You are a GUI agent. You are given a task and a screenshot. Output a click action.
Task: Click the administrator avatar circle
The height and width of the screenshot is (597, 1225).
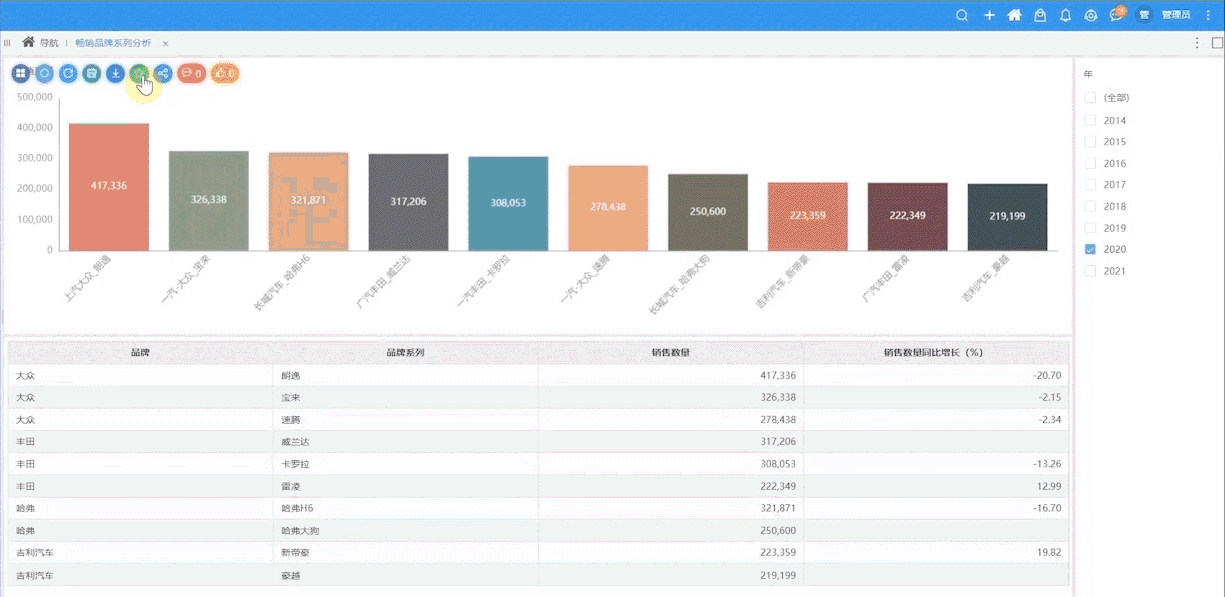(x=1144, y=15)
